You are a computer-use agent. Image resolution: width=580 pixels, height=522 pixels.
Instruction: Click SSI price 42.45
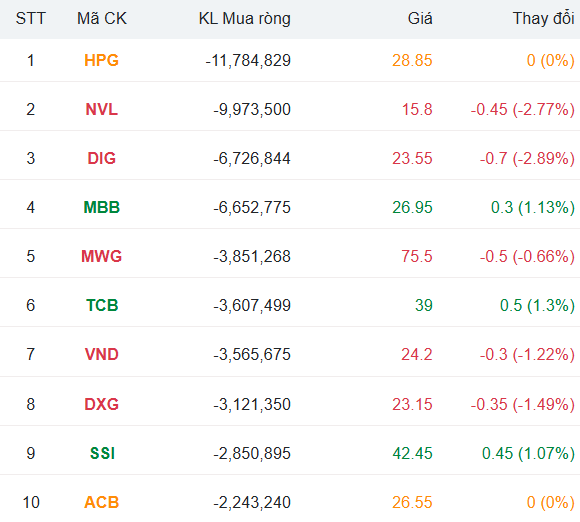[x=412, y=453]
